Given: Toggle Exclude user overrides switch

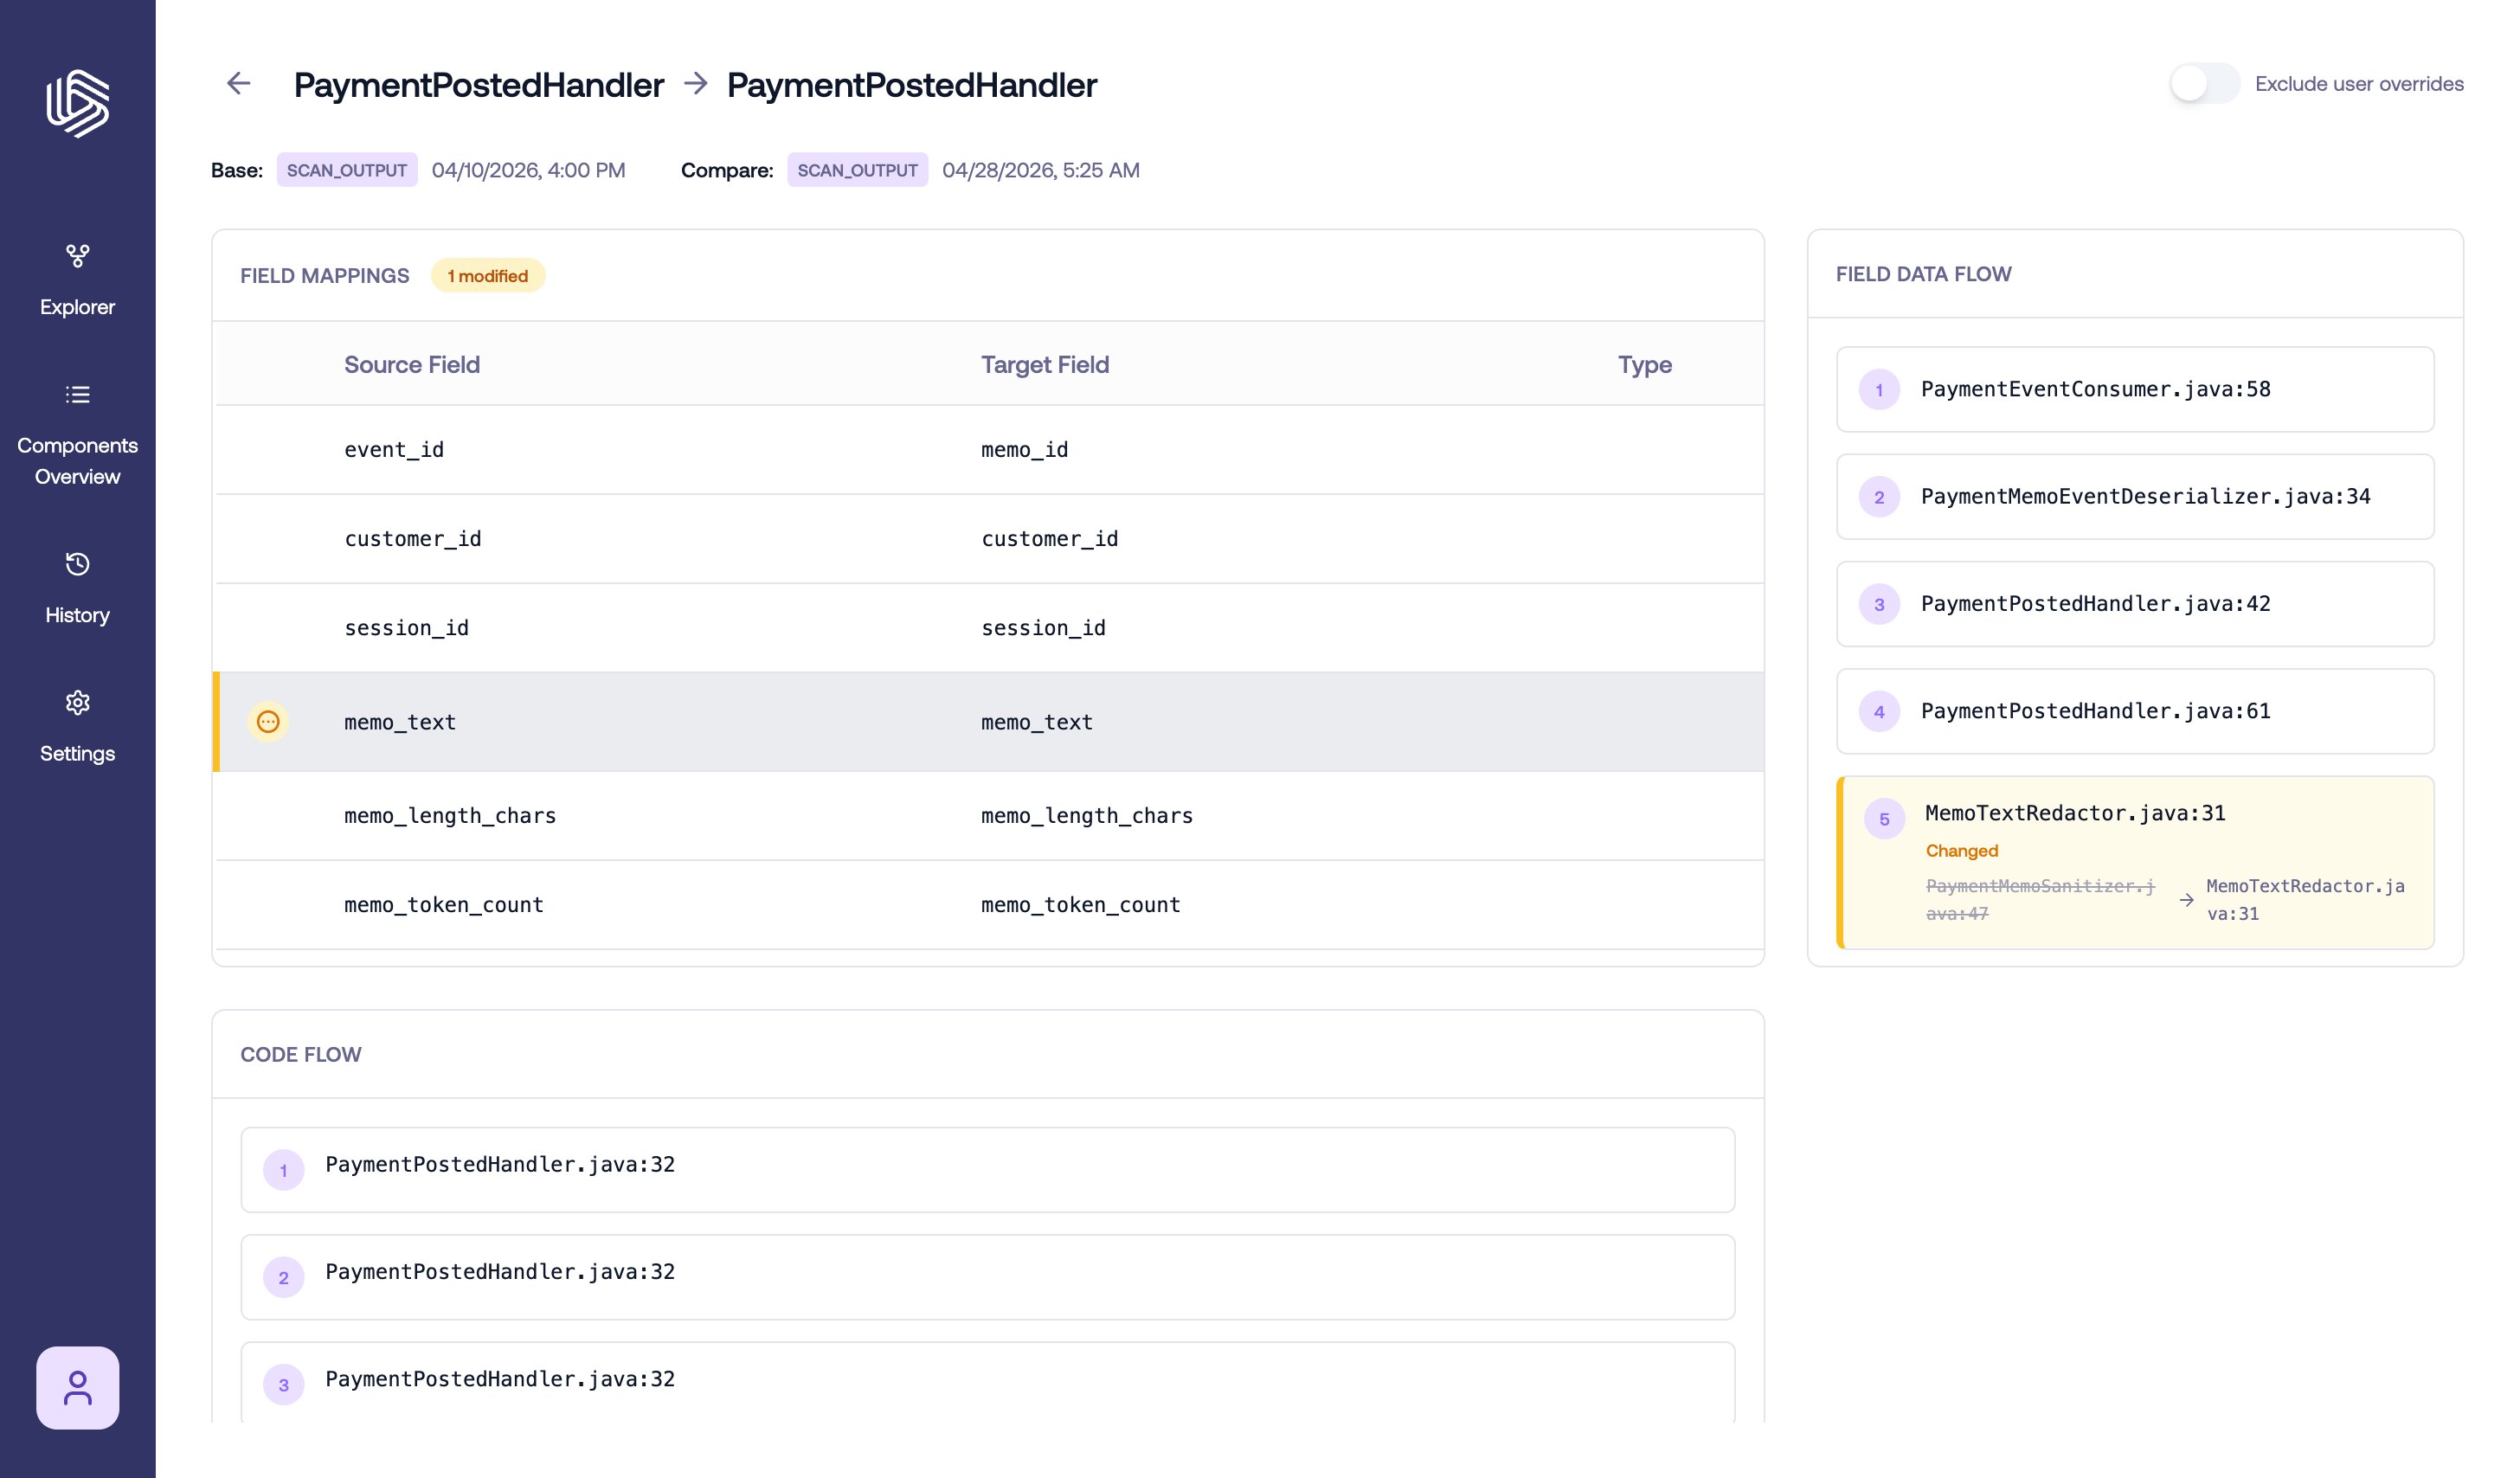Looking at the screenshot, I should pyautogui.click(x=2204, y=83).
